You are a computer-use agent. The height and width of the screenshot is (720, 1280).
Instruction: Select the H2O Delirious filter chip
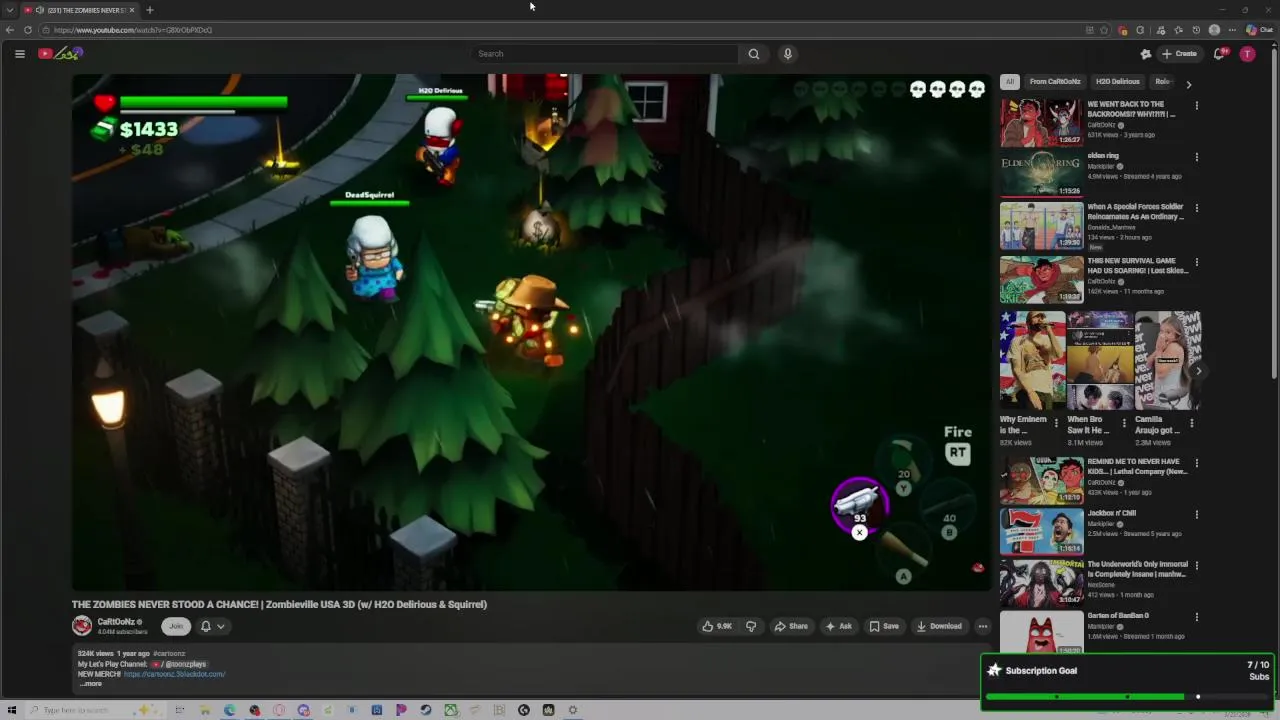[1117, 82]
